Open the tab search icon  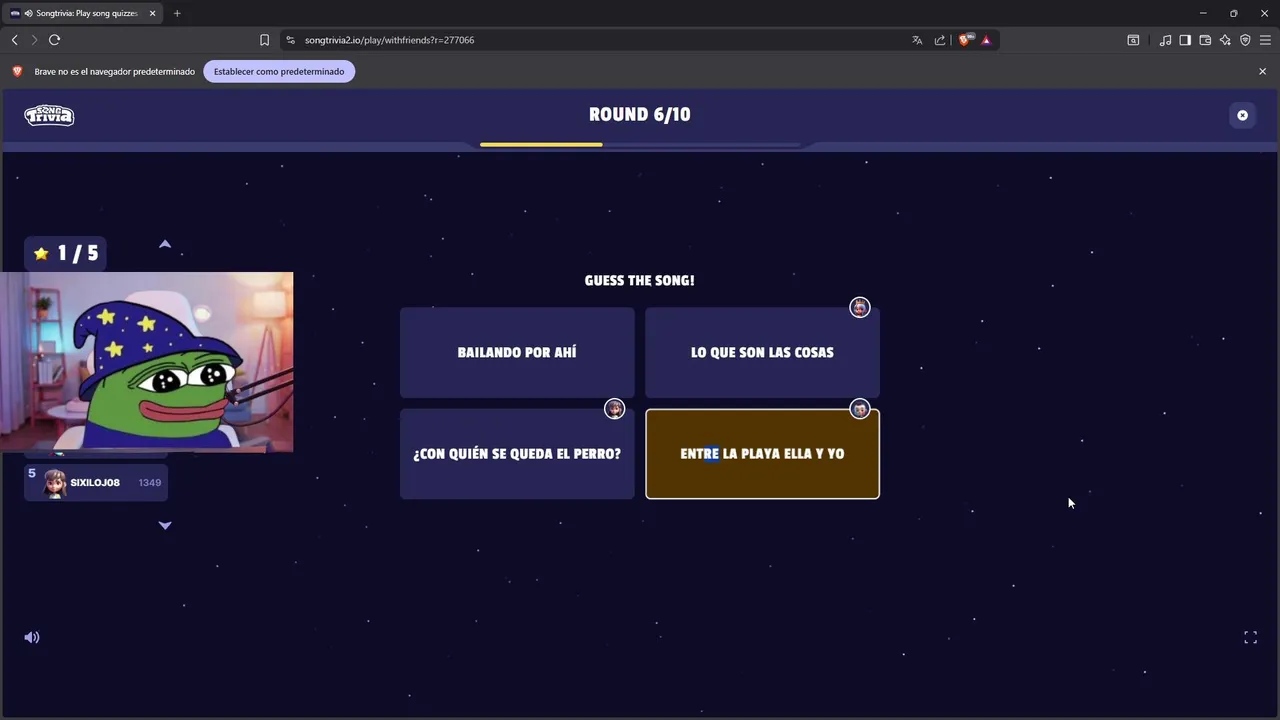coord(1133,40)
